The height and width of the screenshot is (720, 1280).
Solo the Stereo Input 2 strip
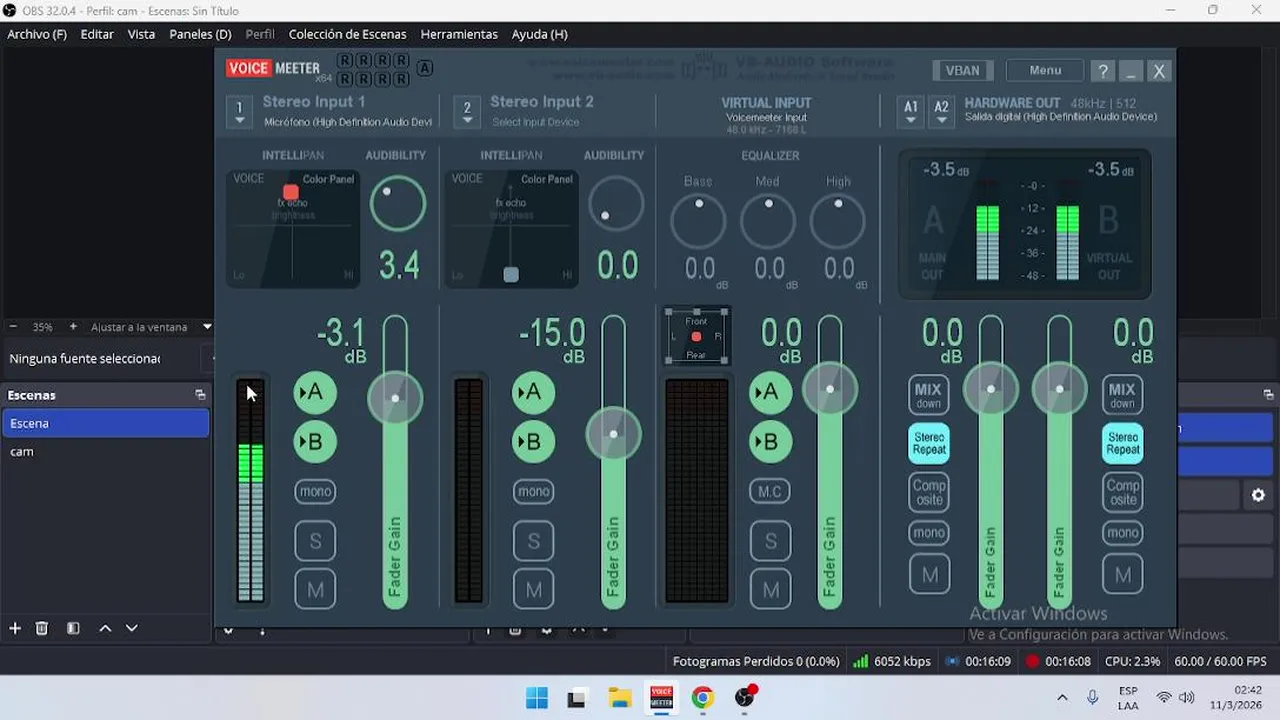[x=533, y=541]
